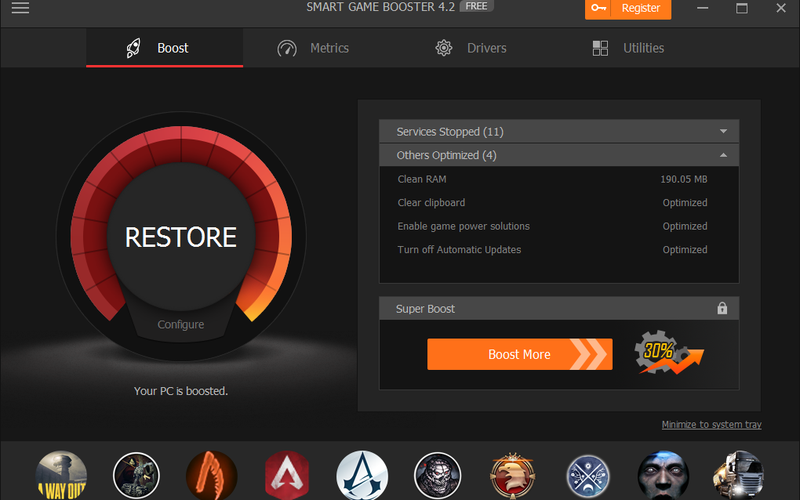This screenshot has width=800, height=500.
Task: Click the golden eagle emblem game icon
Action: coord(513,475)
